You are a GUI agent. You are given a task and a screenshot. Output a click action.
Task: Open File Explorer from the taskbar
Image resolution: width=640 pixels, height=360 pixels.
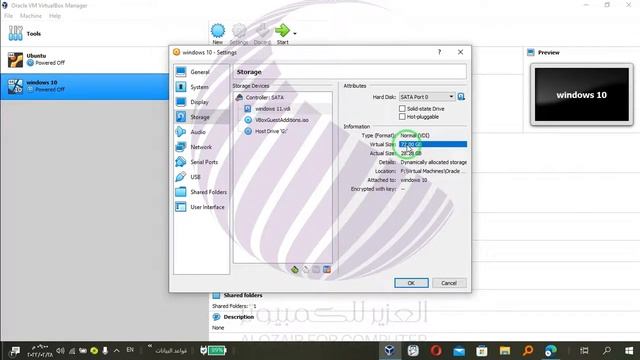click(505, 350)
